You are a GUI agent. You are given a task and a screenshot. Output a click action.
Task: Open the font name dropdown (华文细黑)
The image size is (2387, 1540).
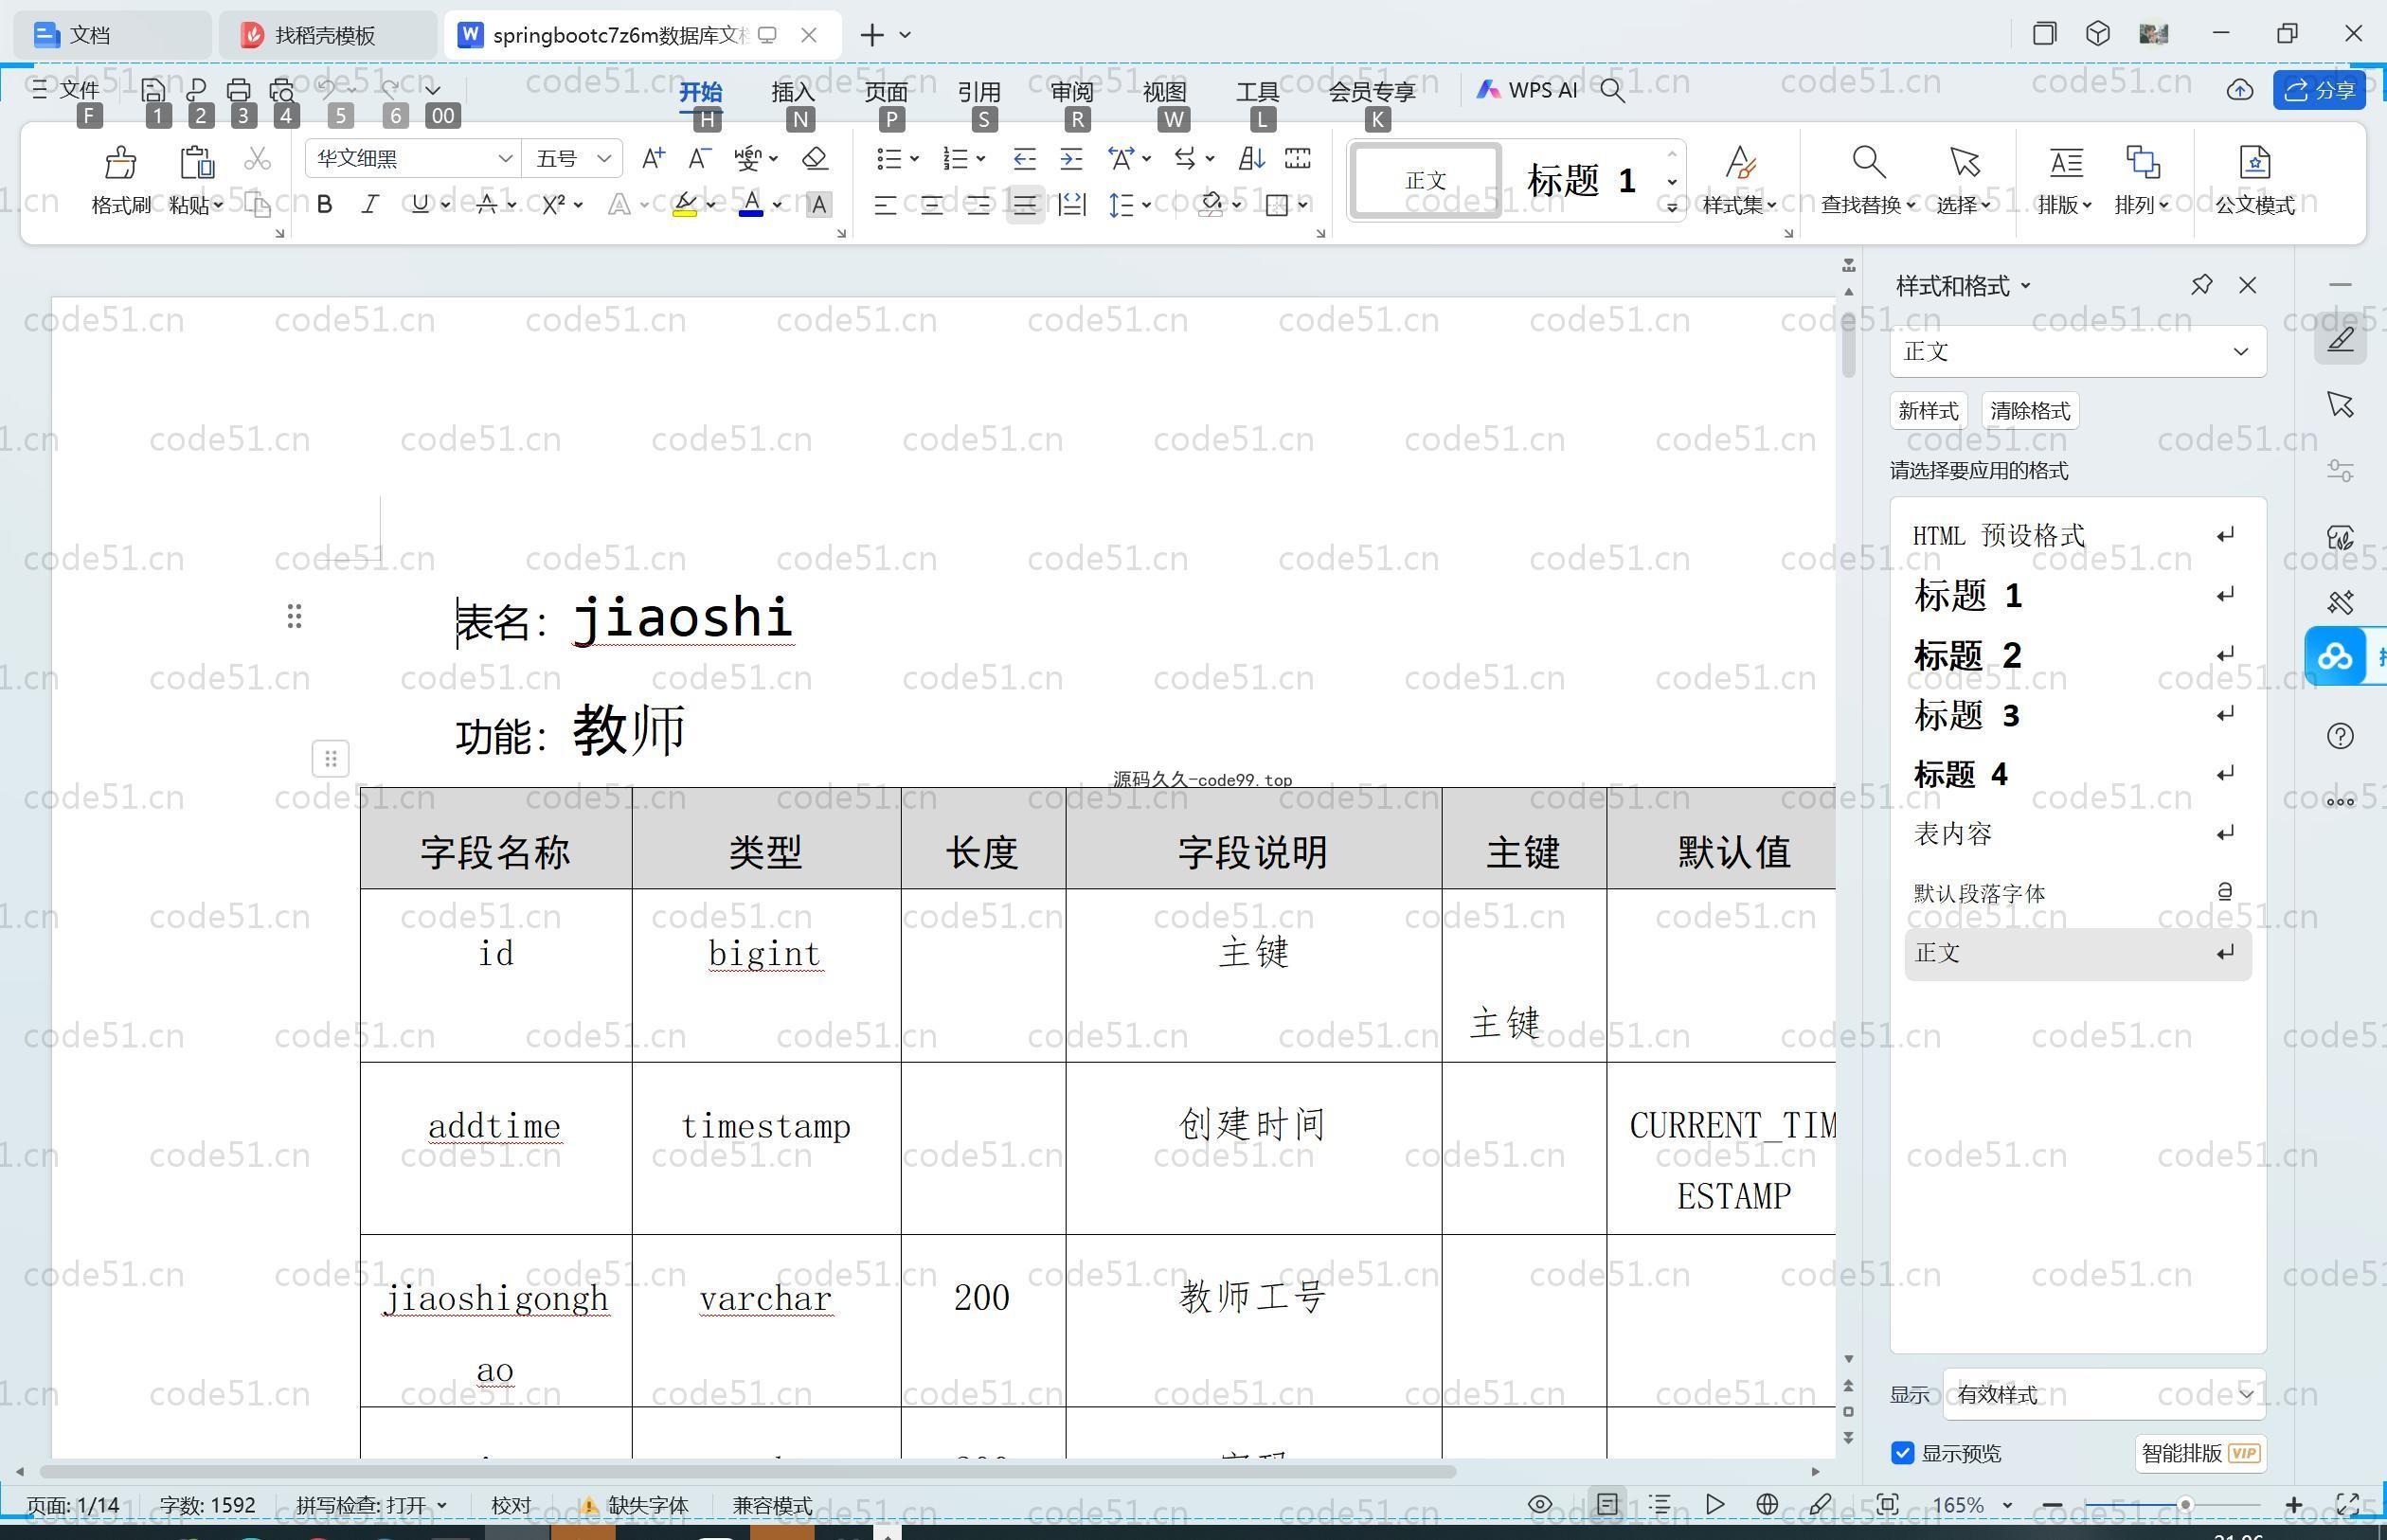click(505, 159)
